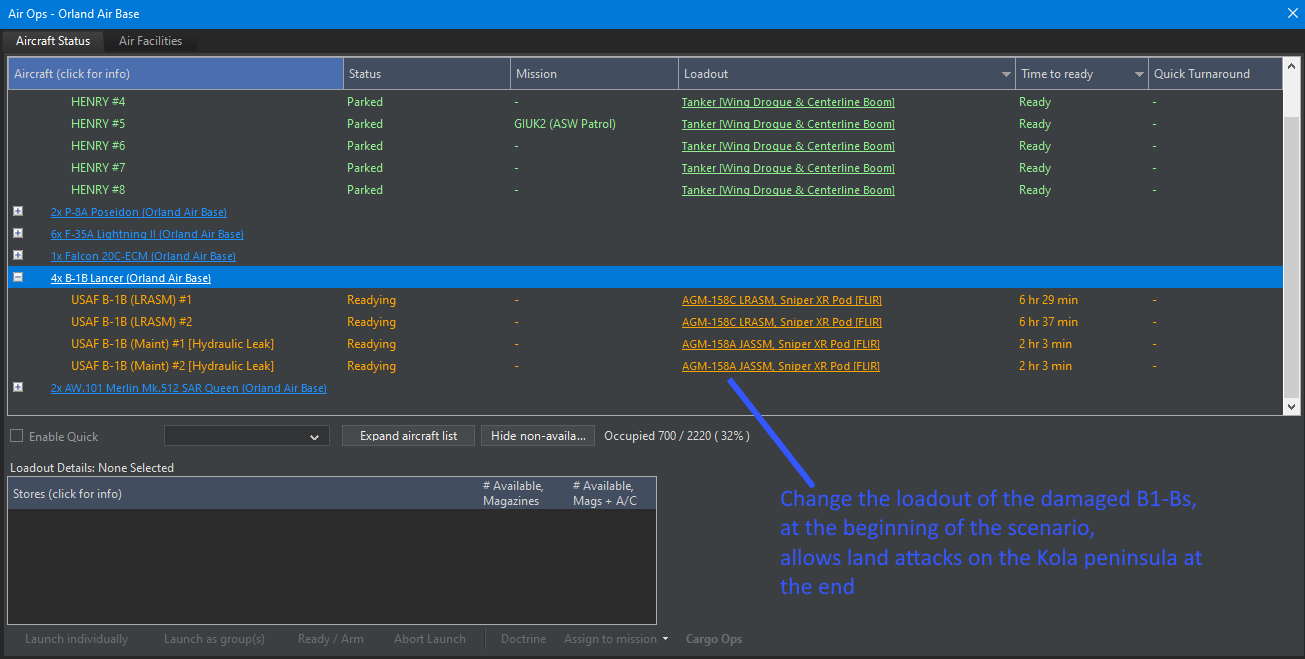Open LRASM loadout of B-1B #1

(x=781, y=300)
